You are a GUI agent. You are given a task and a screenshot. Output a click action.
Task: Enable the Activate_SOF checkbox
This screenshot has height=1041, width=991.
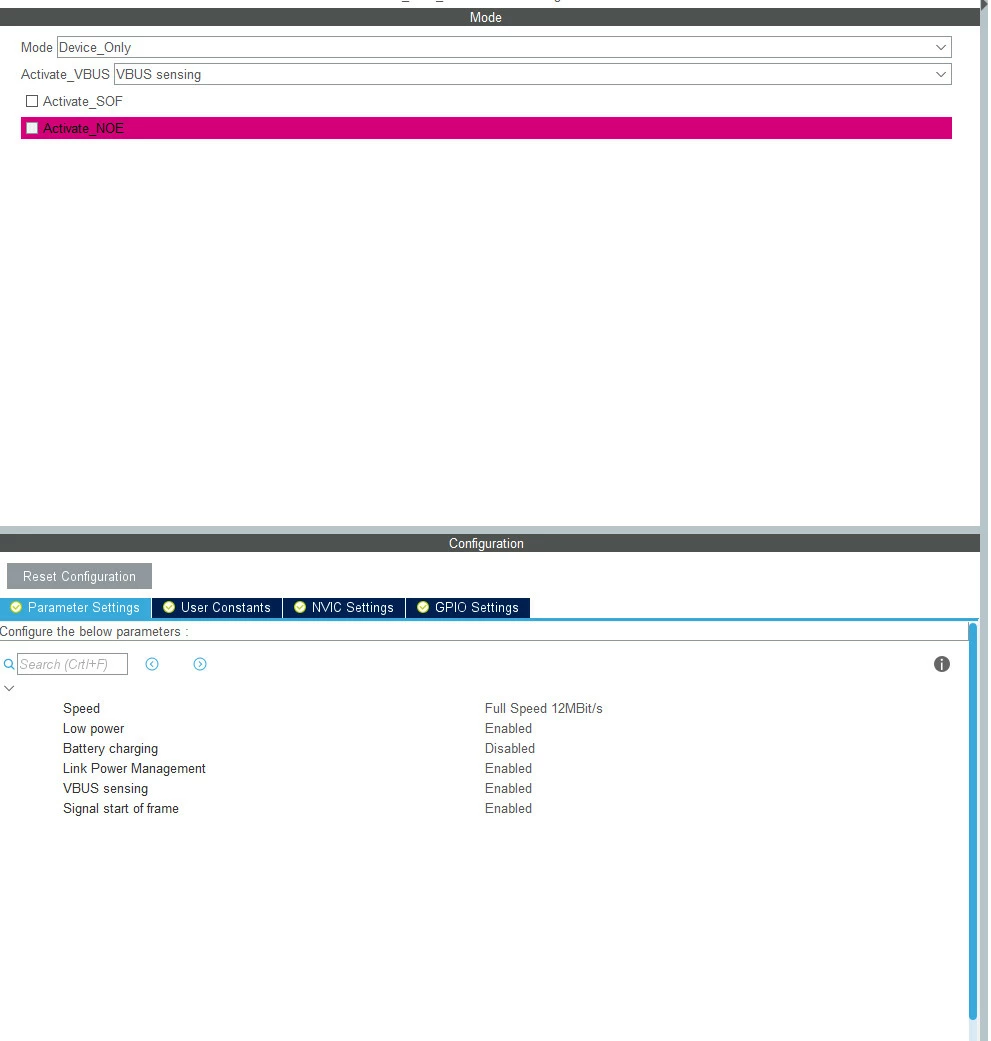pos(32,101)
